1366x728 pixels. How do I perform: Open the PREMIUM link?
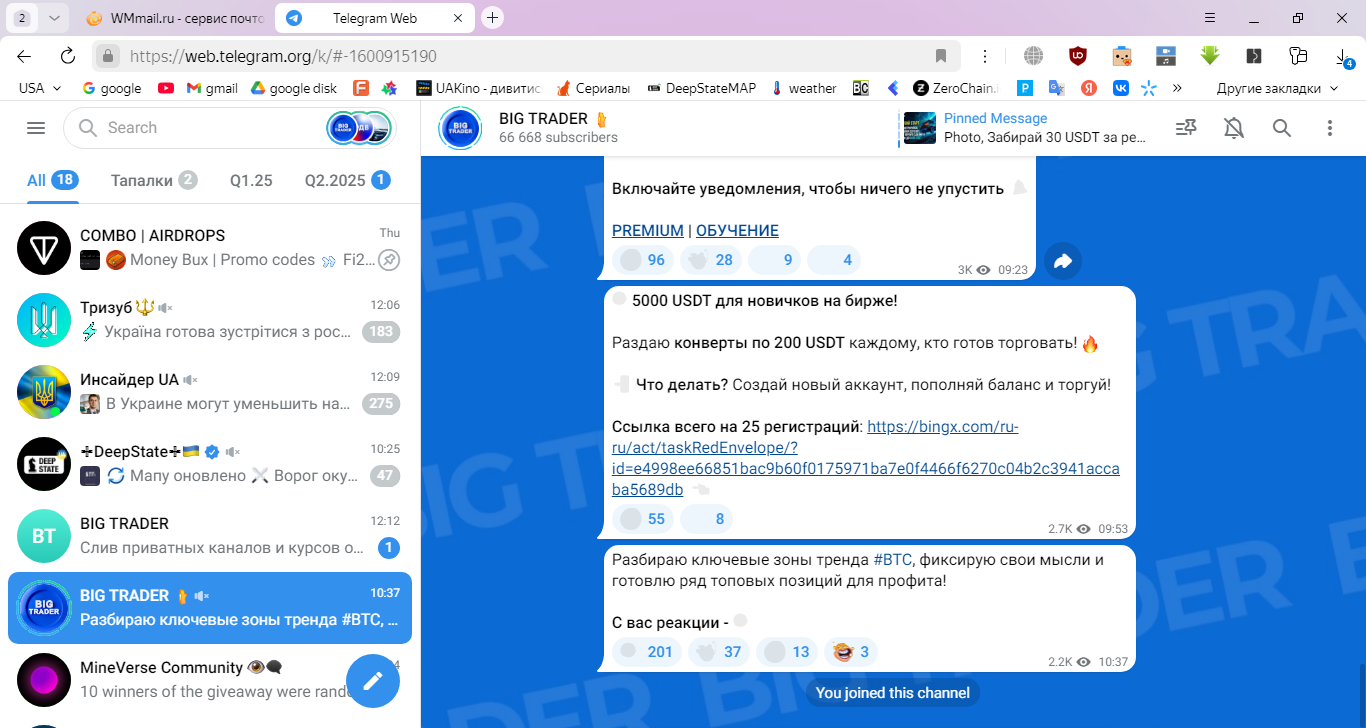(x=648, y=231)
